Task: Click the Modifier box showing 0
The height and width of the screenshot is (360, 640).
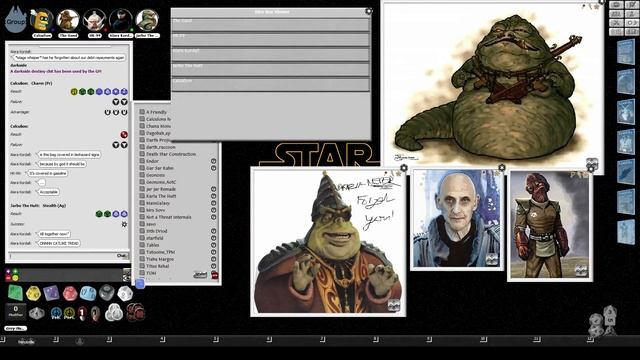Action: pos(16,311)
